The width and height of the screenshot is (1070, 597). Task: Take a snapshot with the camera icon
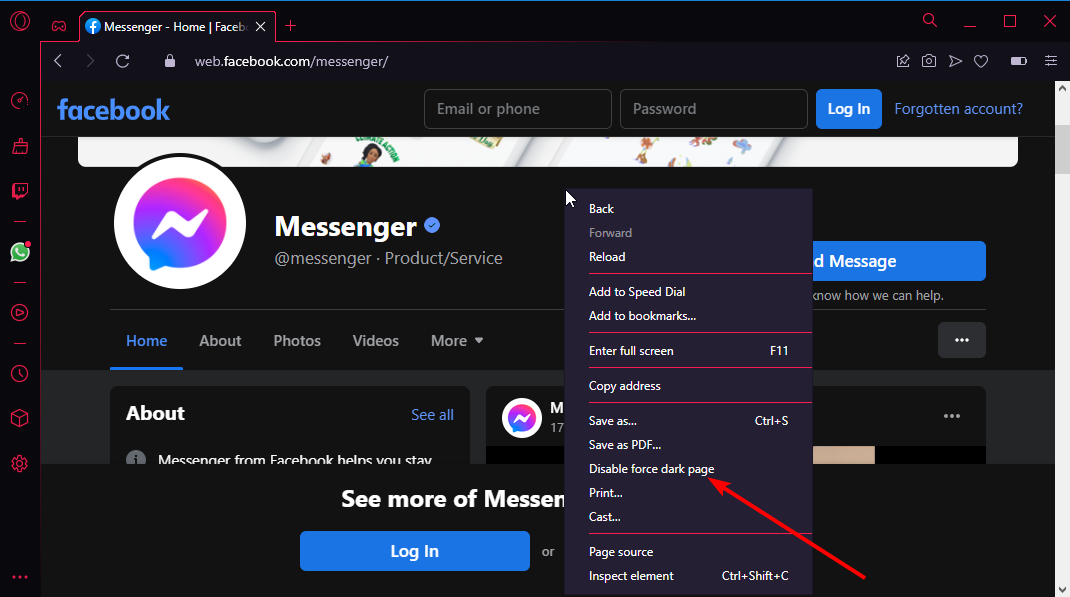point(929,61)
